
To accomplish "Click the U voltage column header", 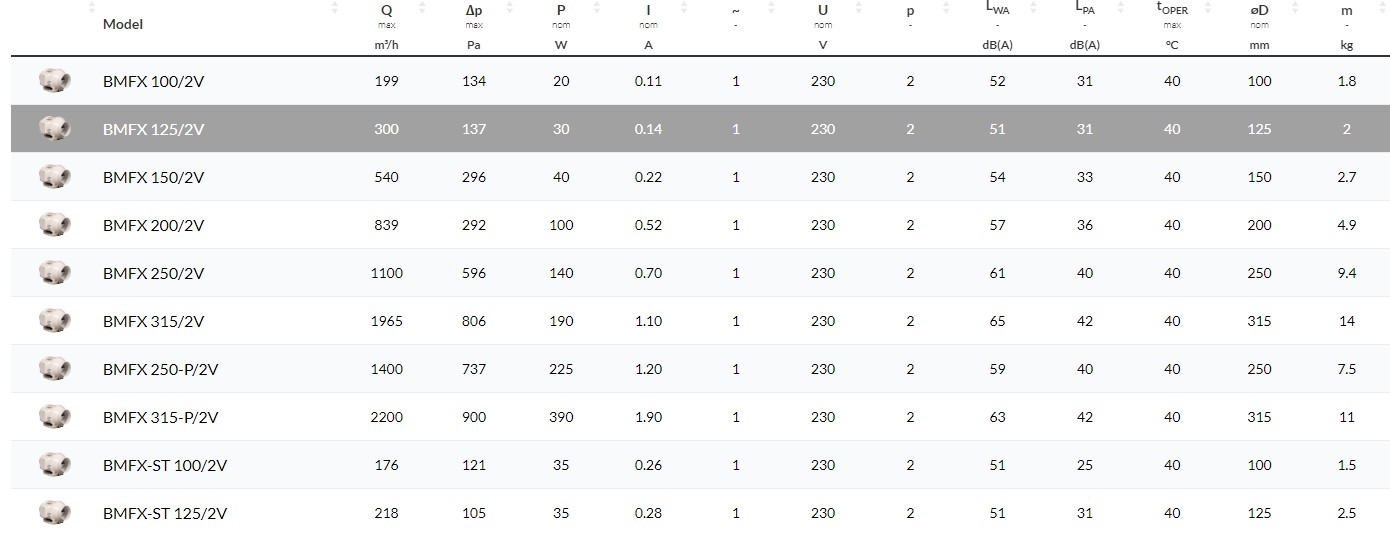I will (822, 10).
